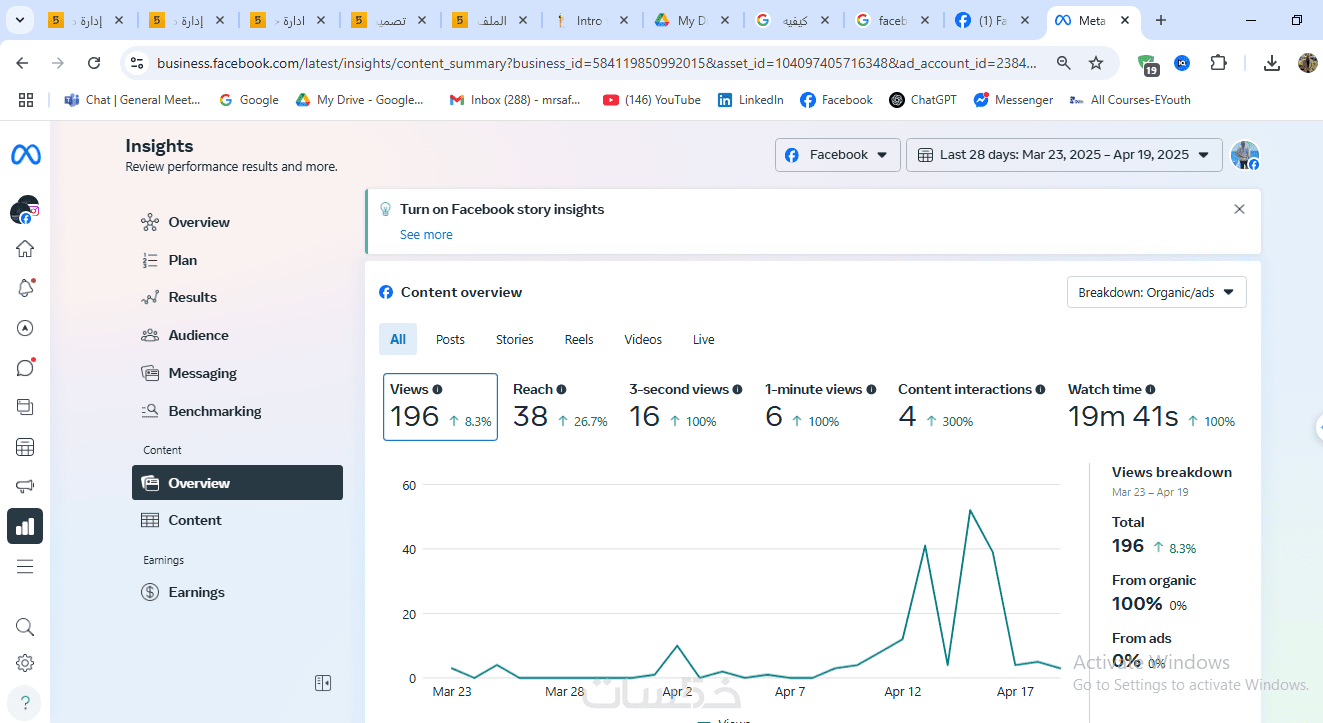This screenshot has height=723, width=1323.
Task: Switch to the Videos tab
Action: coord(643,340)
